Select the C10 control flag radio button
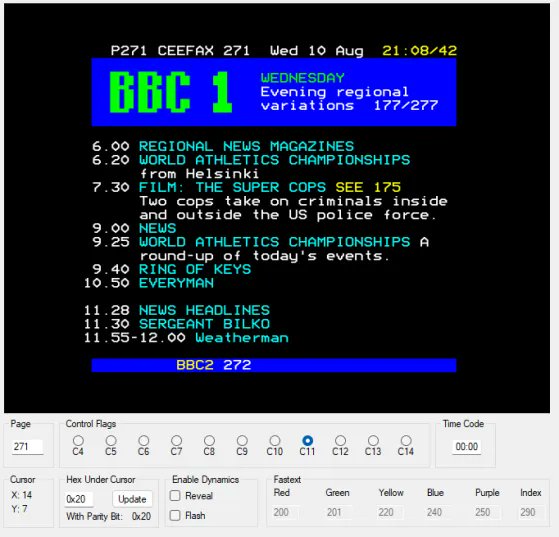The width and height of the screenshot is (559, 537). (x=275, y=441)
